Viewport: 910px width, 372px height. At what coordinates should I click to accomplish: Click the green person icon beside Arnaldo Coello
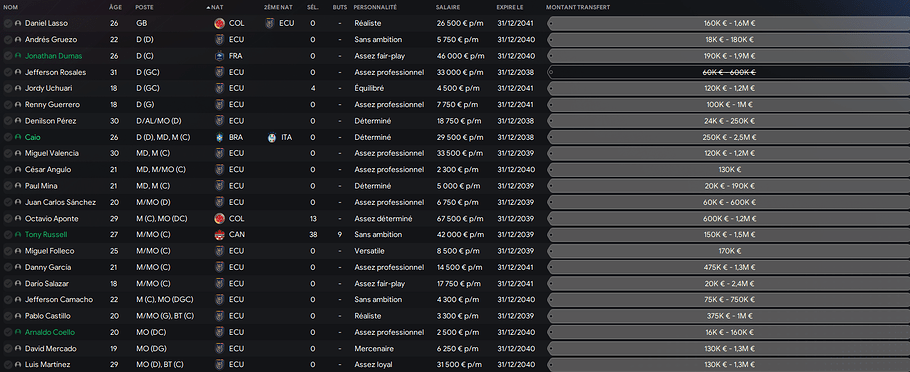point(18,333)
